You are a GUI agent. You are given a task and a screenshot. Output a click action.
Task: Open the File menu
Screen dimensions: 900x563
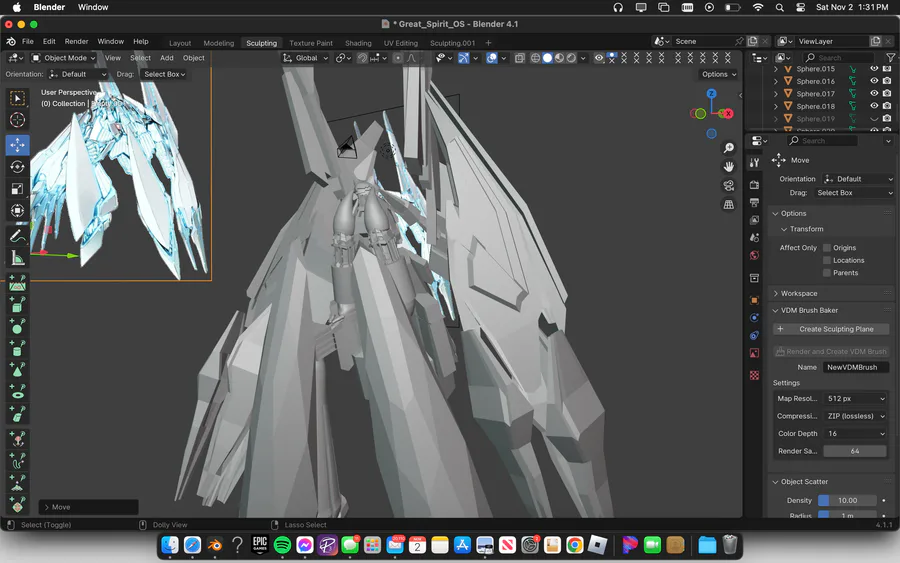pos(28,41)
